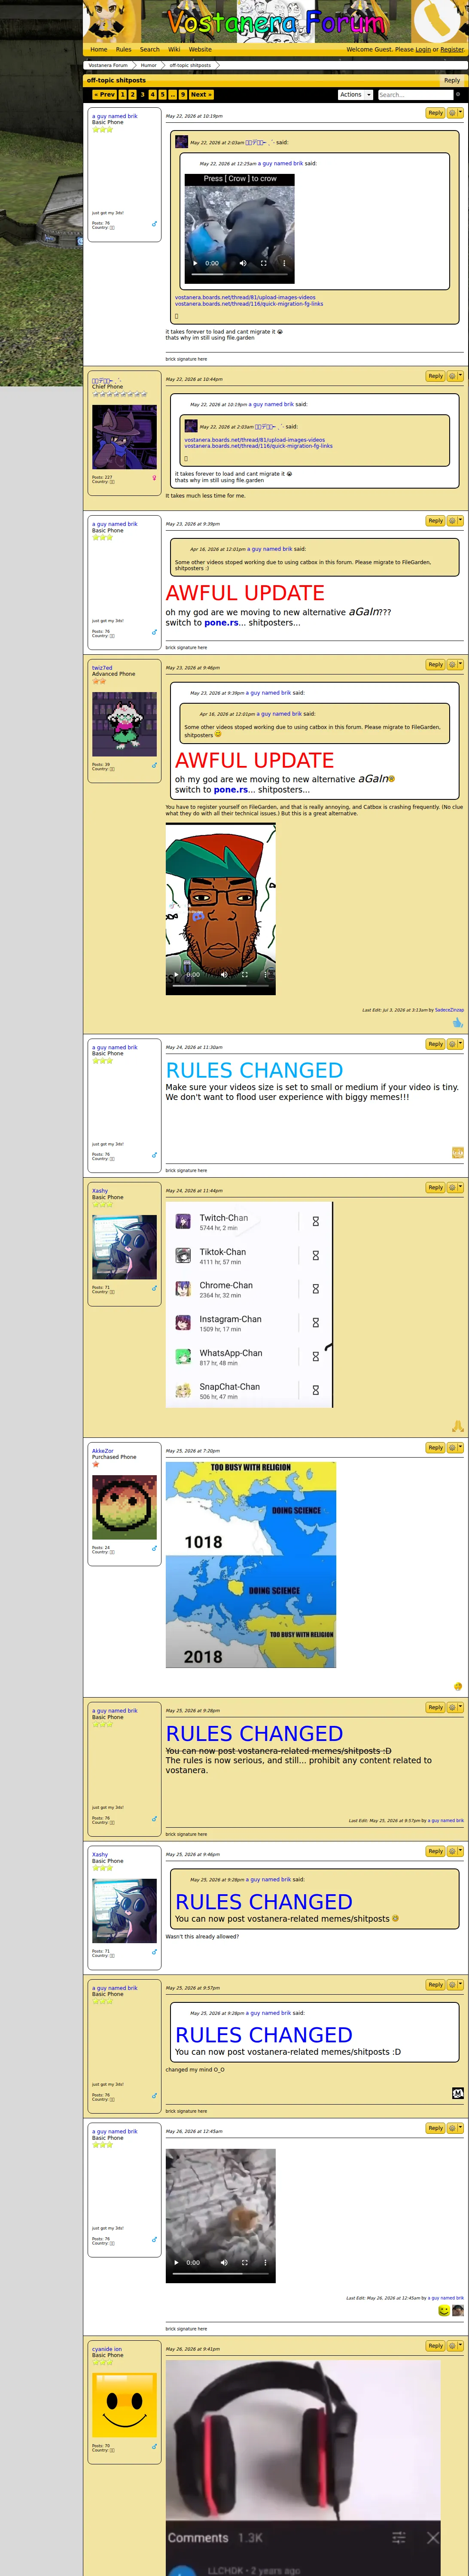The image size is (469, 2576).
Task: Open the Home menu item
Action: click(x=99, y=49)
